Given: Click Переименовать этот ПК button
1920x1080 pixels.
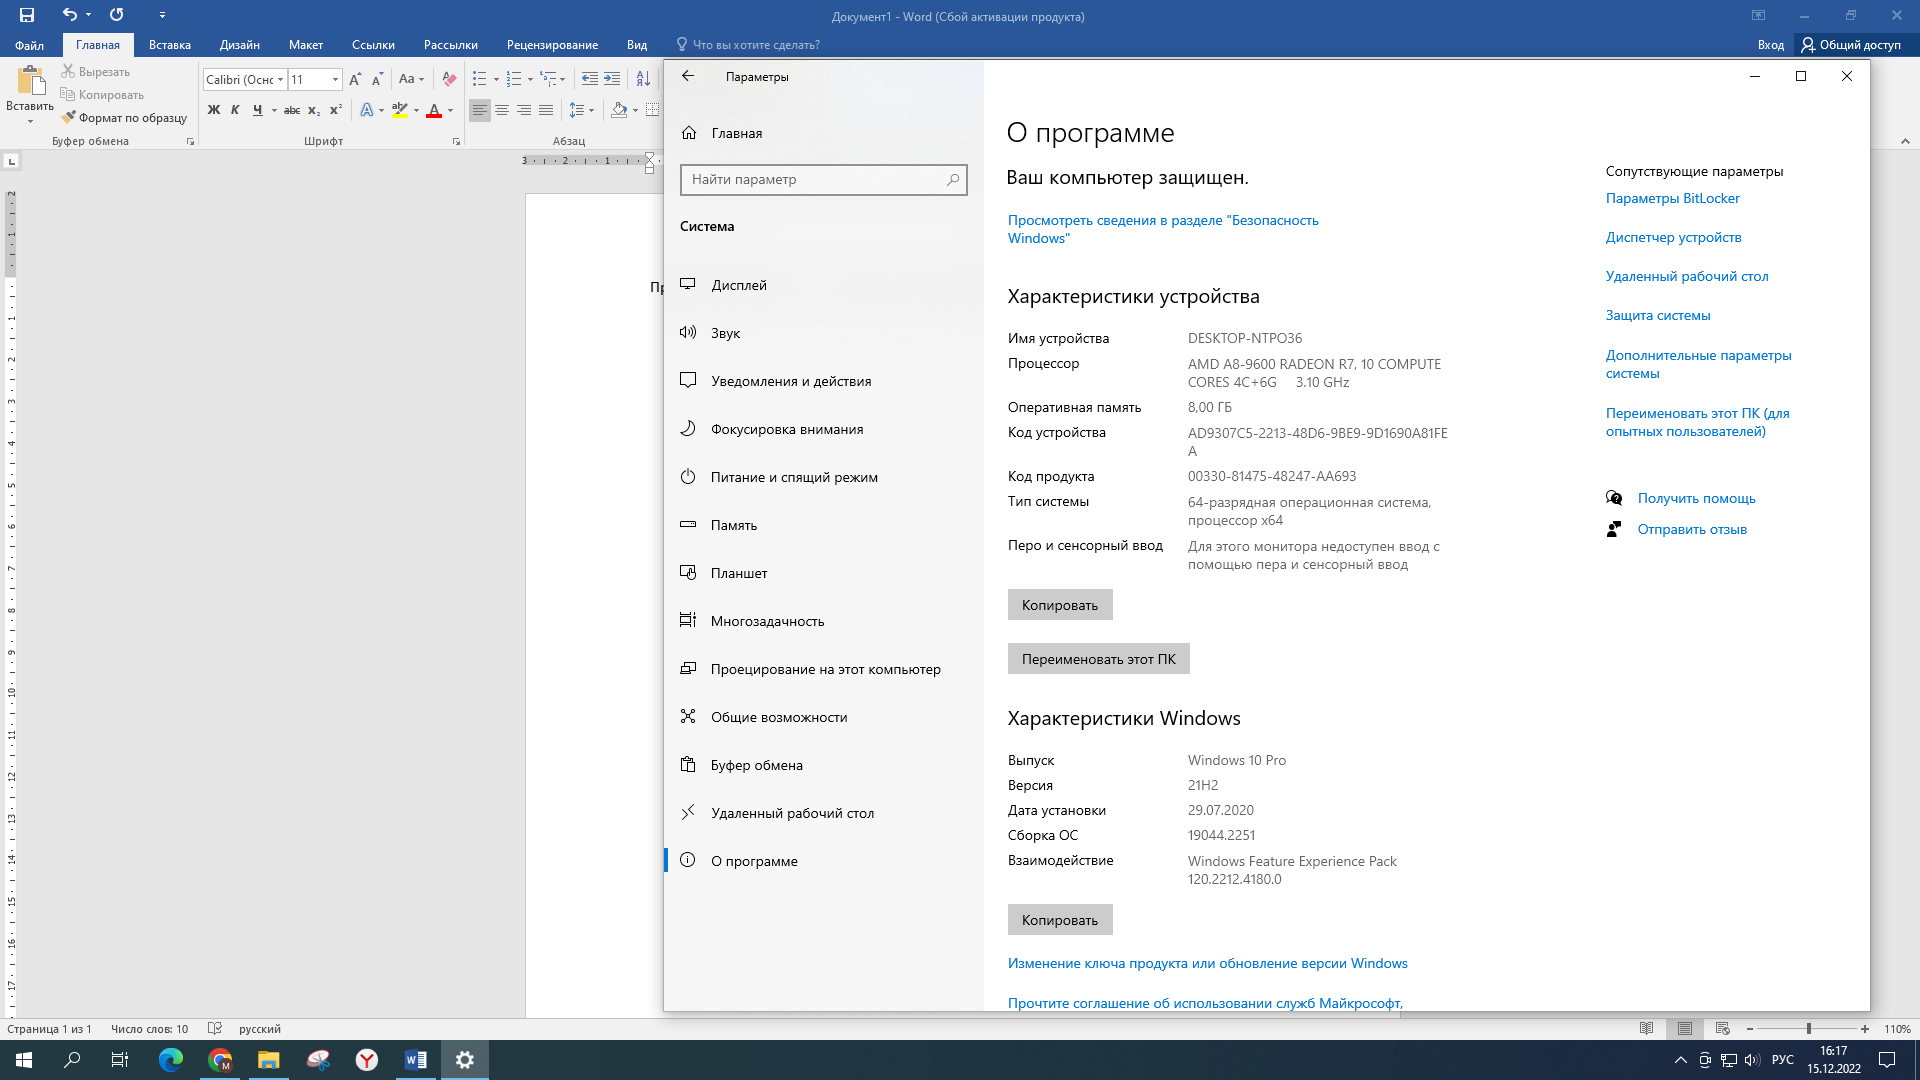Looking at the screenshot, I should [1099, 659].
